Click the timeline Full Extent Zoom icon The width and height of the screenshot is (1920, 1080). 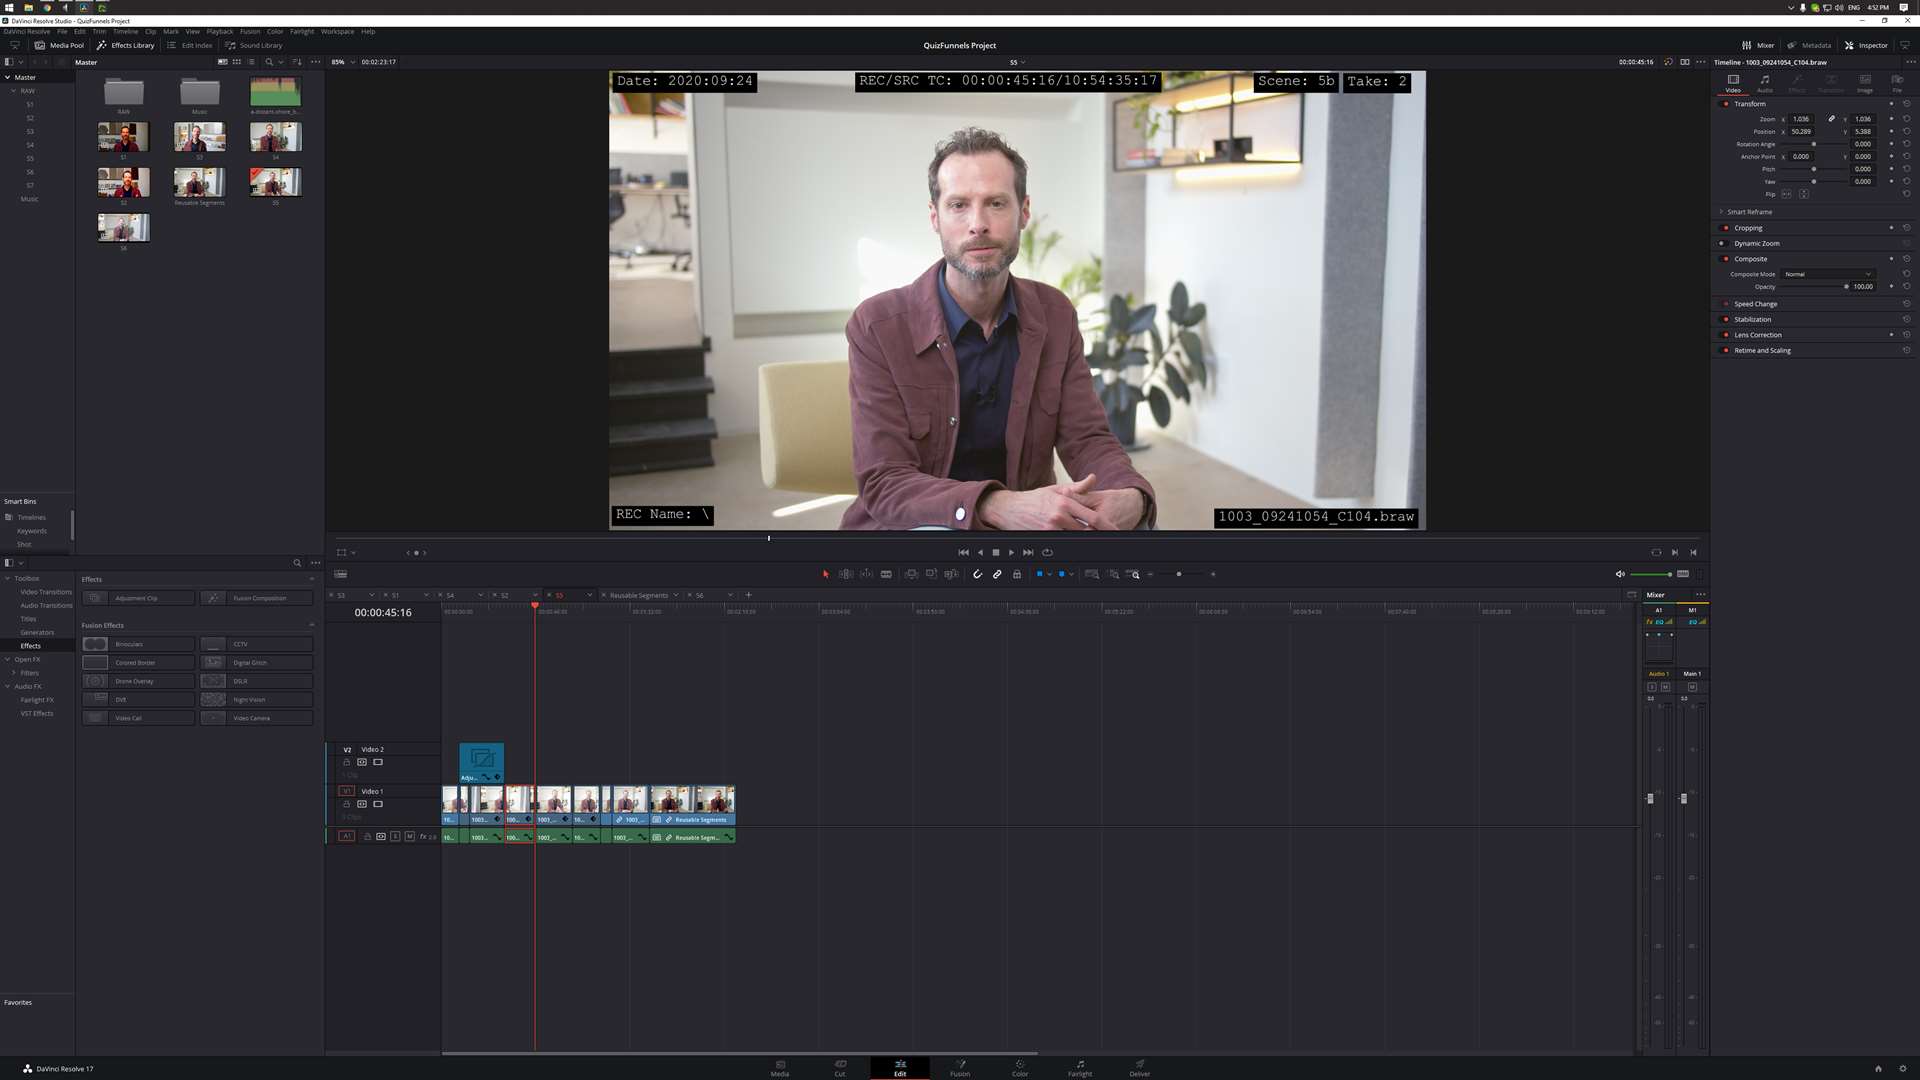coord(1091,574)
